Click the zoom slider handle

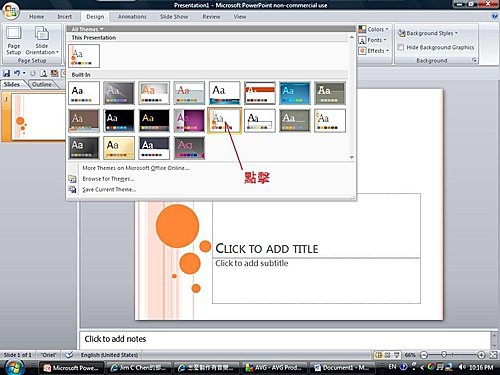click(444, 354)
